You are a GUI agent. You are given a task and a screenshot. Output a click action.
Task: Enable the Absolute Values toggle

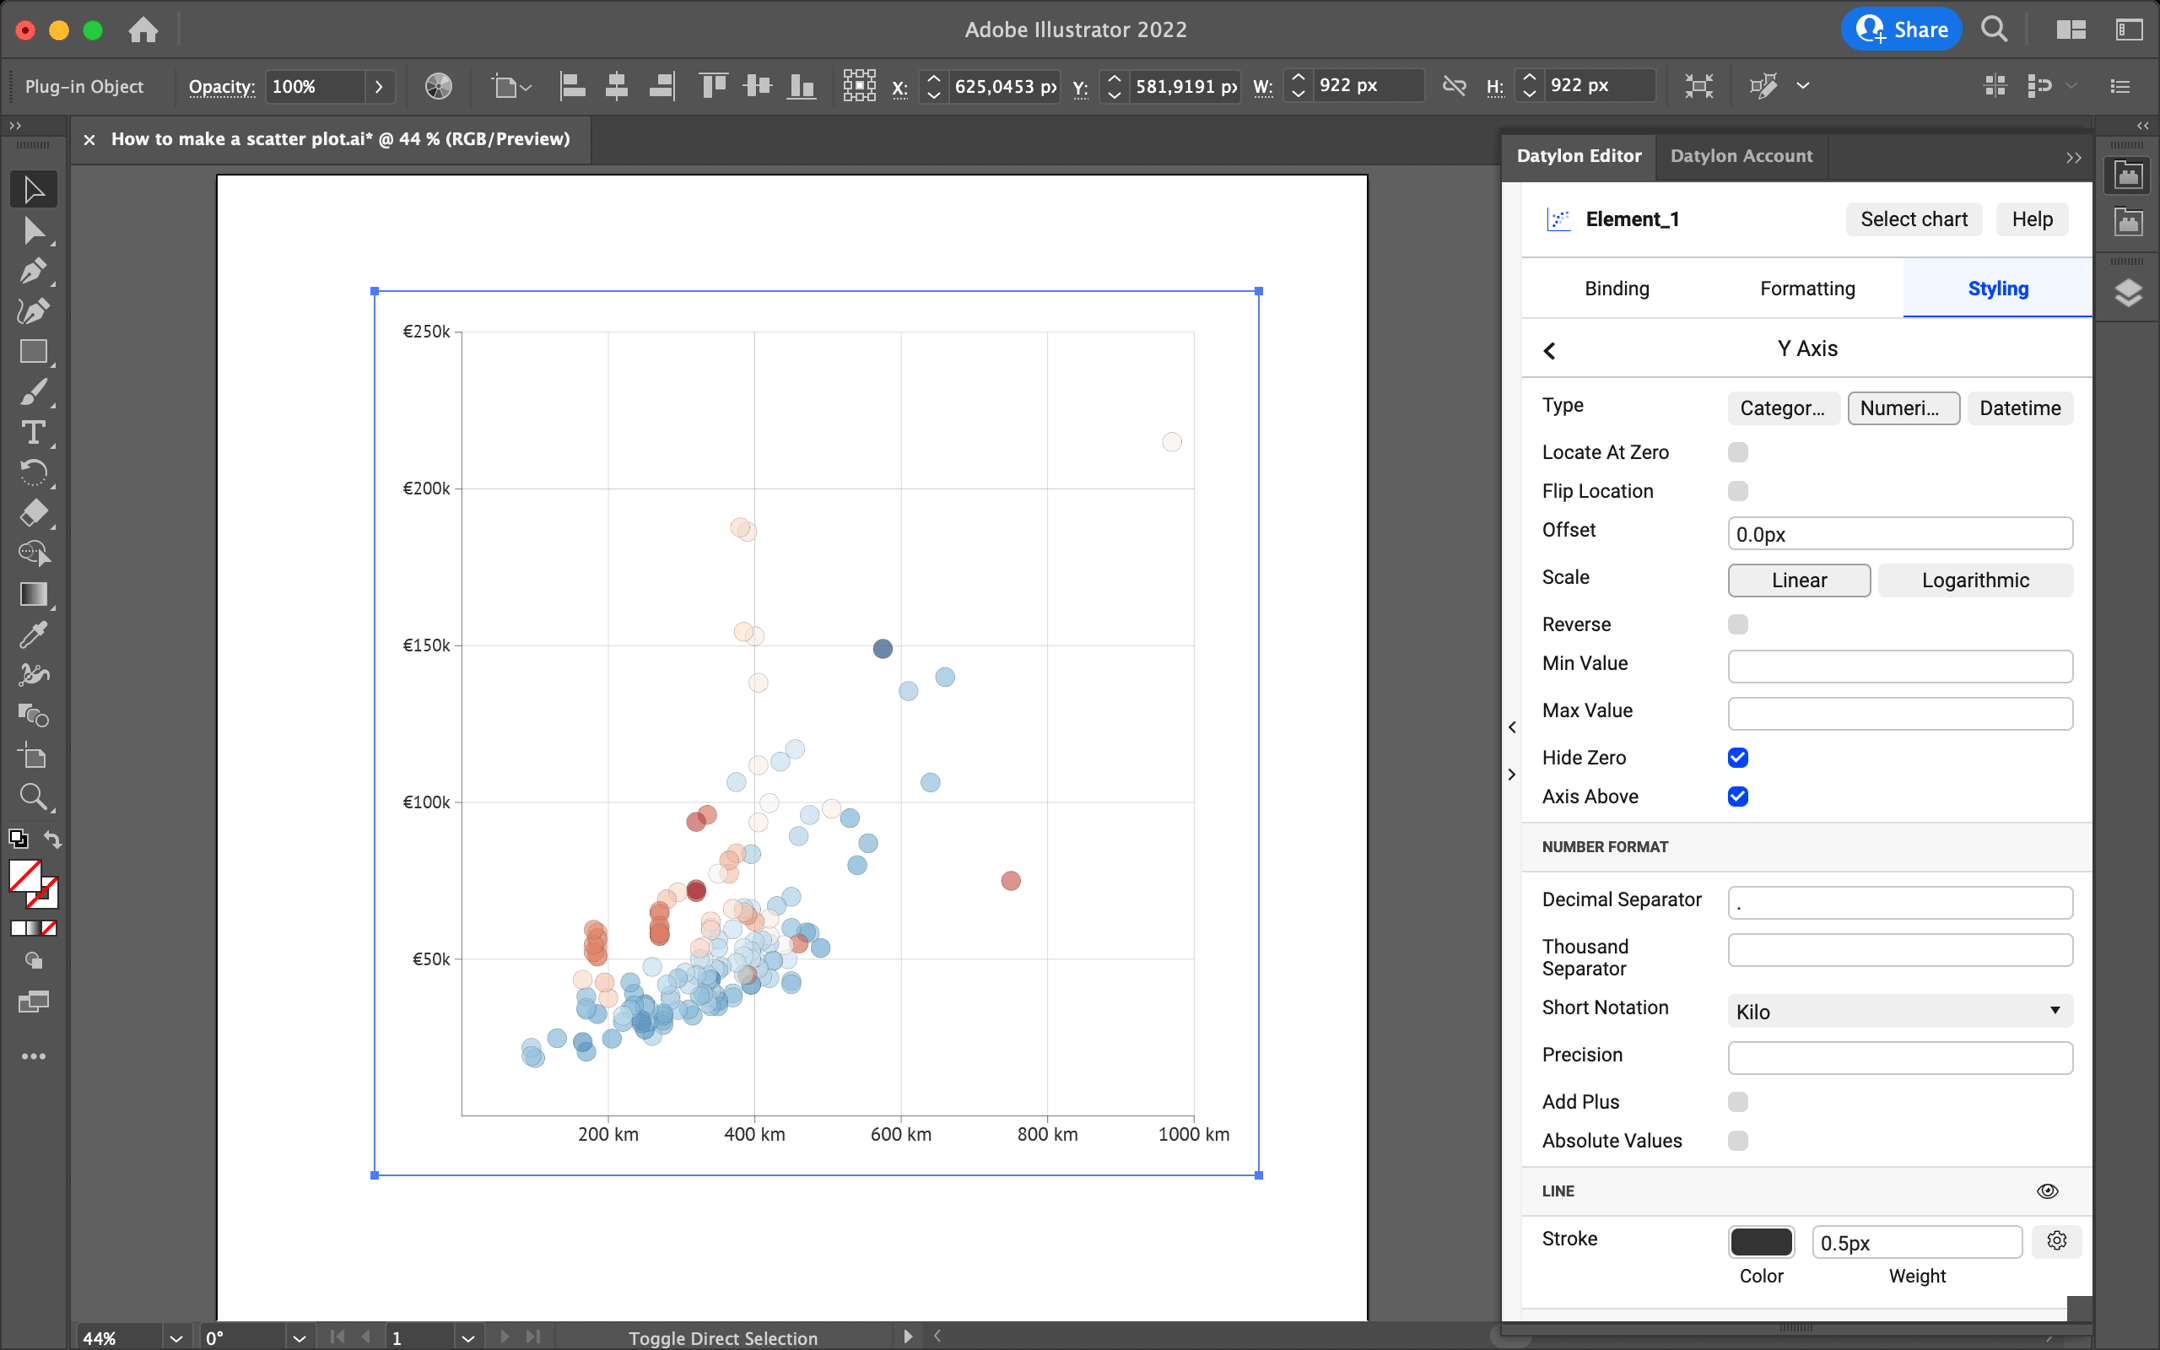click(1737, 1141)
